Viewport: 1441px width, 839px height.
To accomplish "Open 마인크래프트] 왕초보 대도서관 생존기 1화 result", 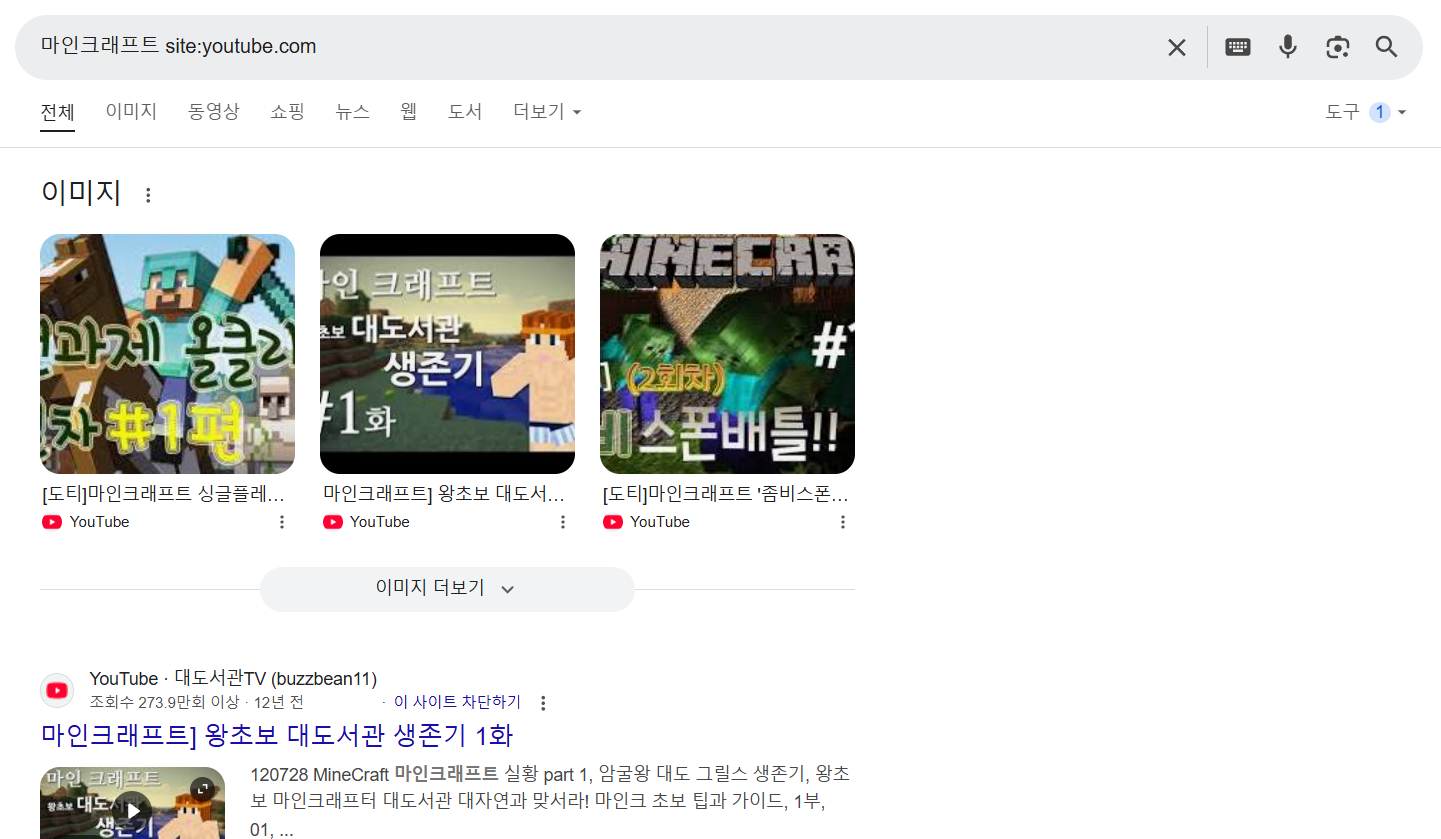I will click(x=277, y=736).
